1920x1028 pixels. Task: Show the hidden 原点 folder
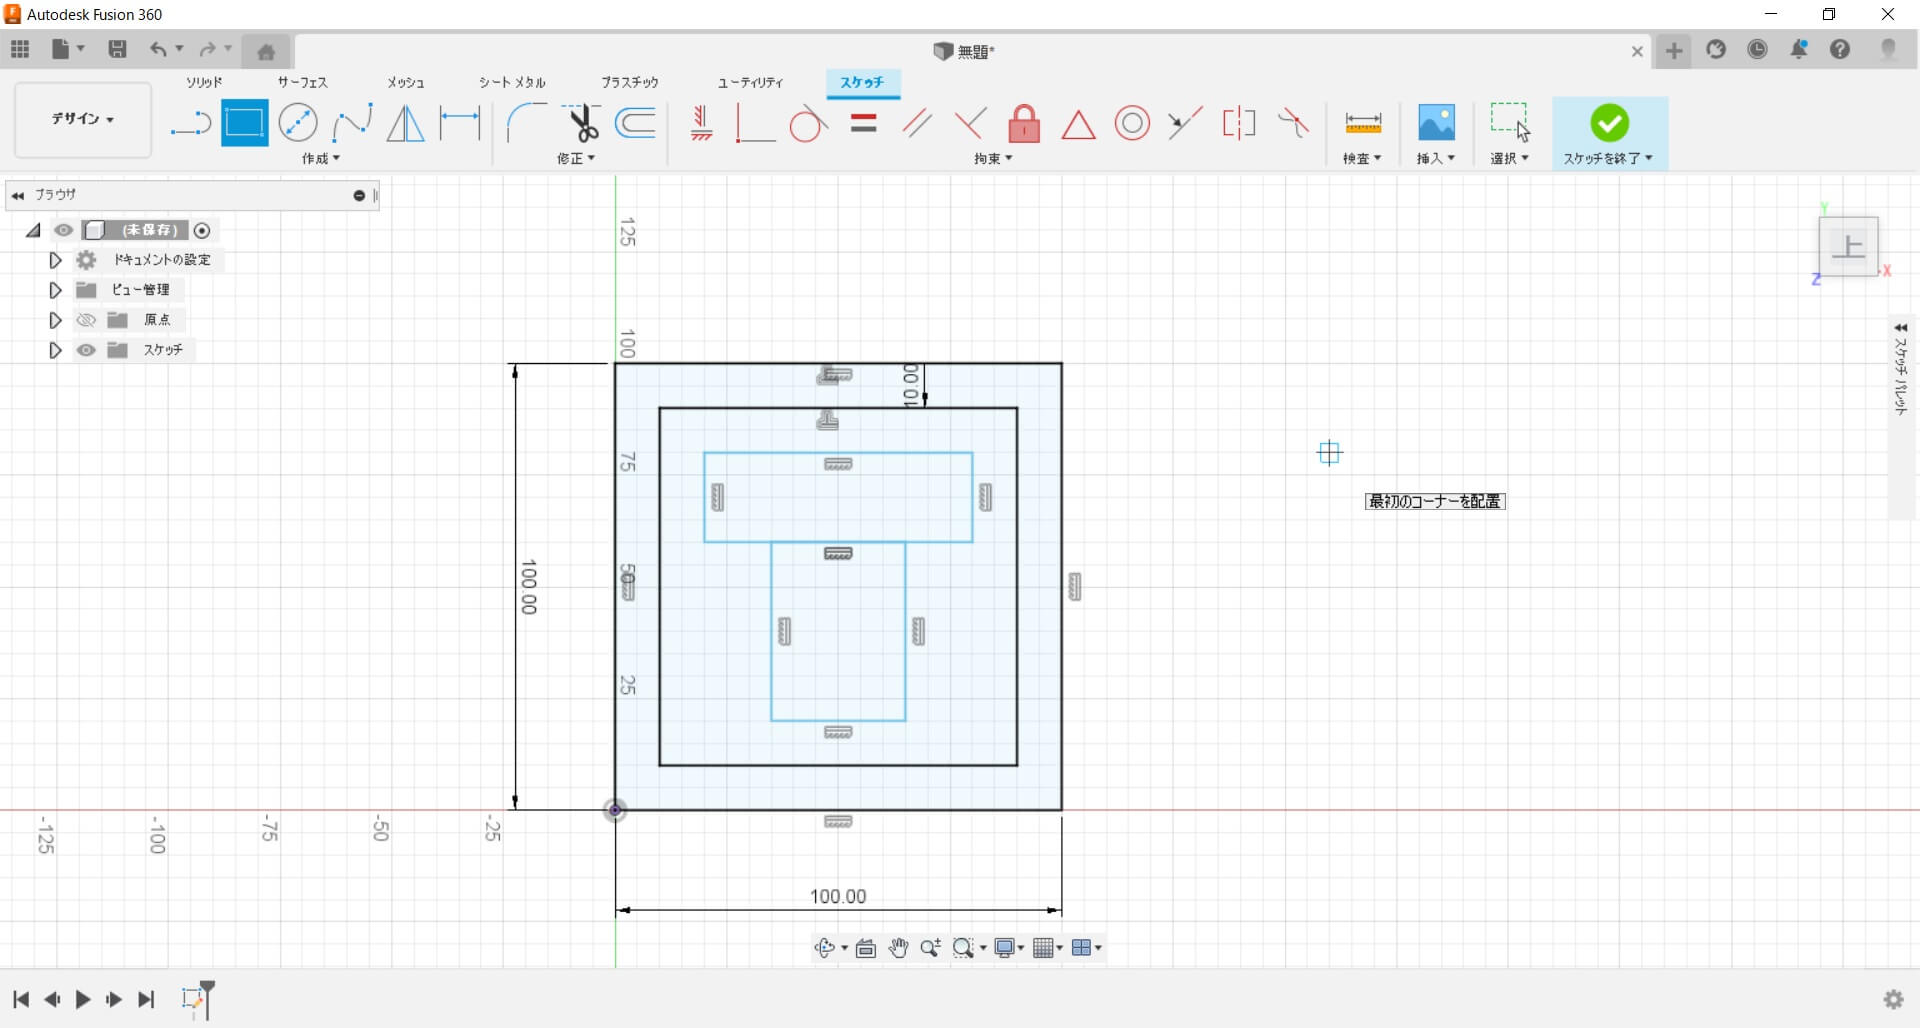tap(87, 320)
